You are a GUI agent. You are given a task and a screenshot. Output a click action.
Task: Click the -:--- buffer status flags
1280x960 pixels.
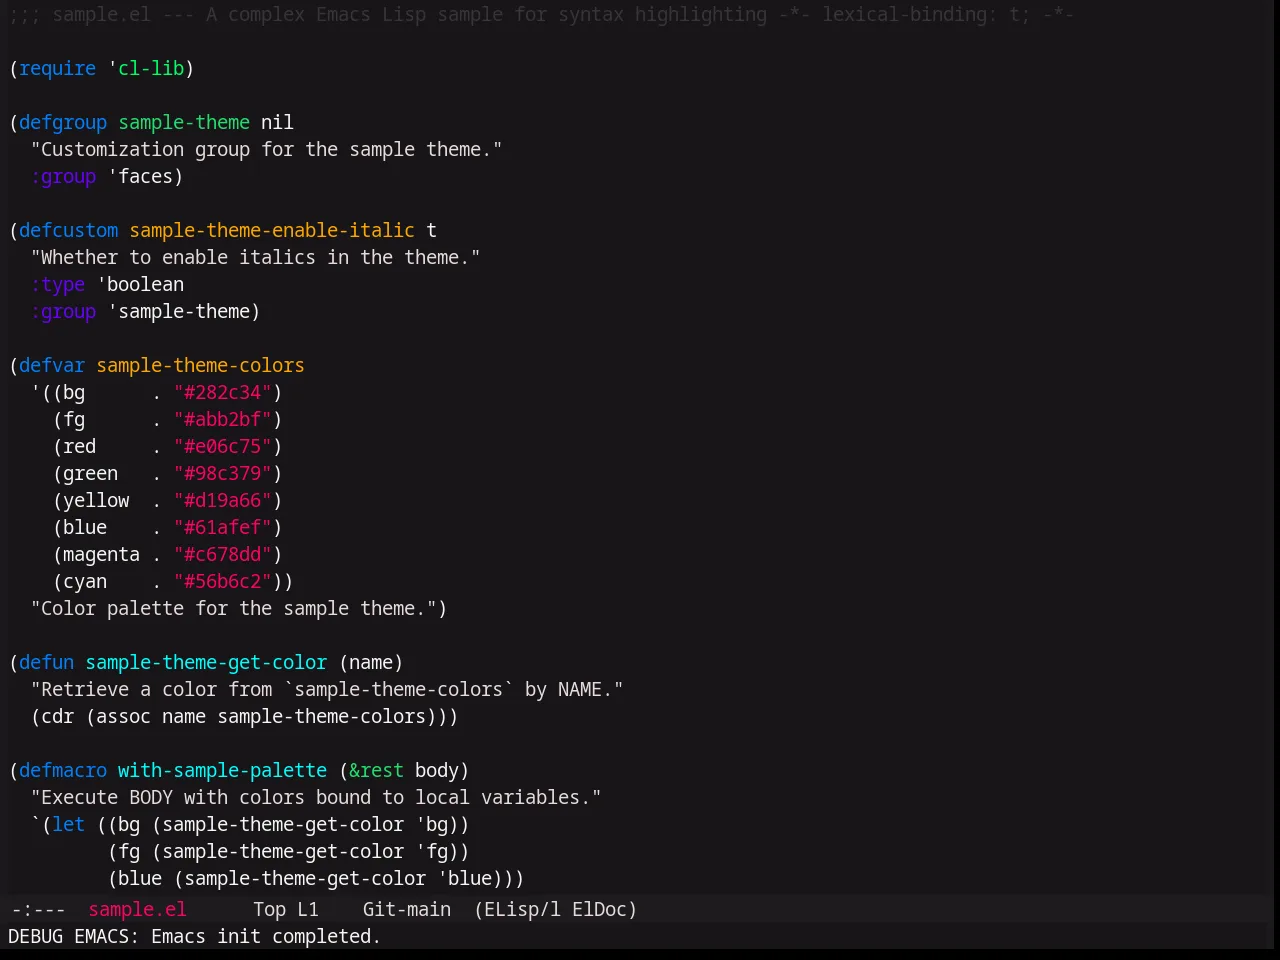(38, 909)
